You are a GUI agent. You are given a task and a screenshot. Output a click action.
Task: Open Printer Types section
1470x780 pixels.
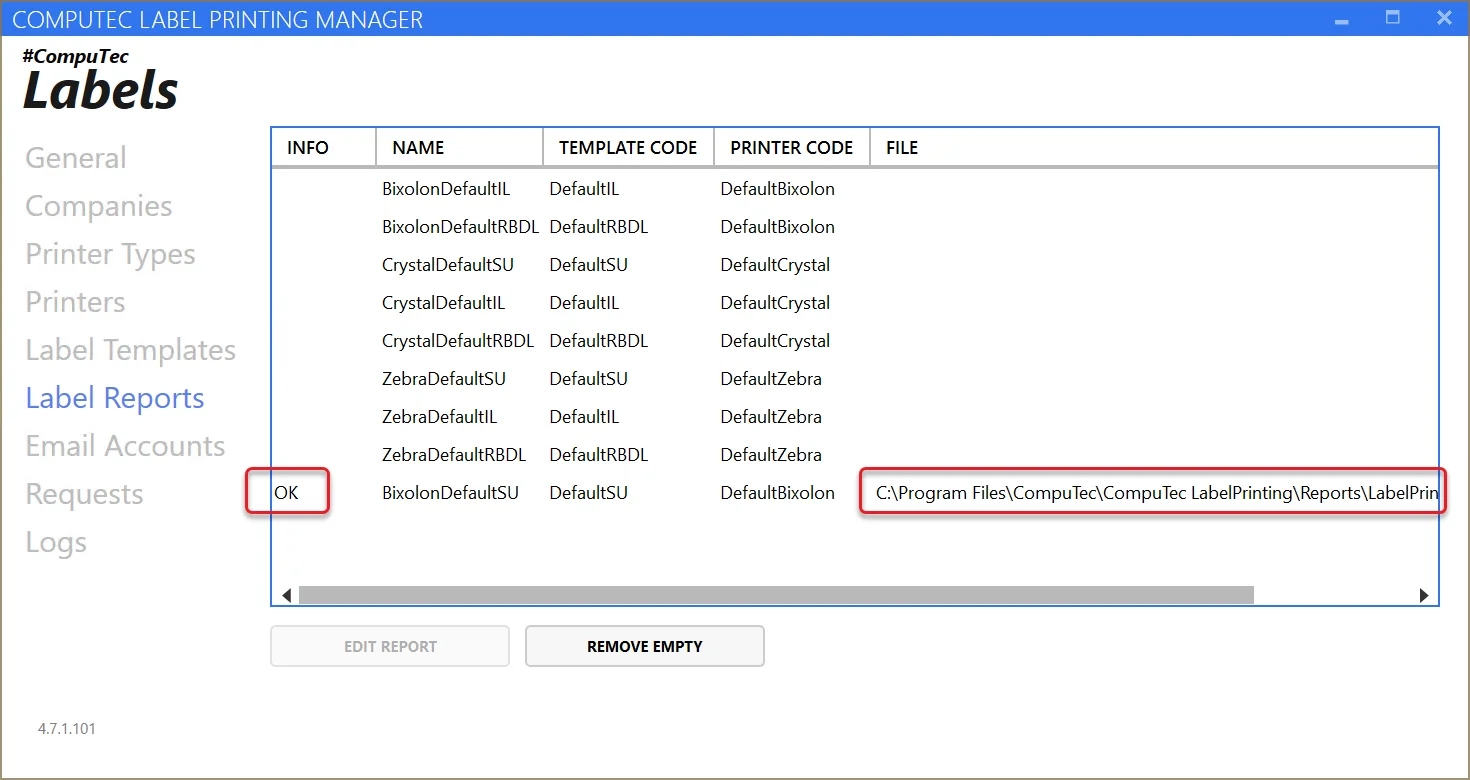(110, 254)
